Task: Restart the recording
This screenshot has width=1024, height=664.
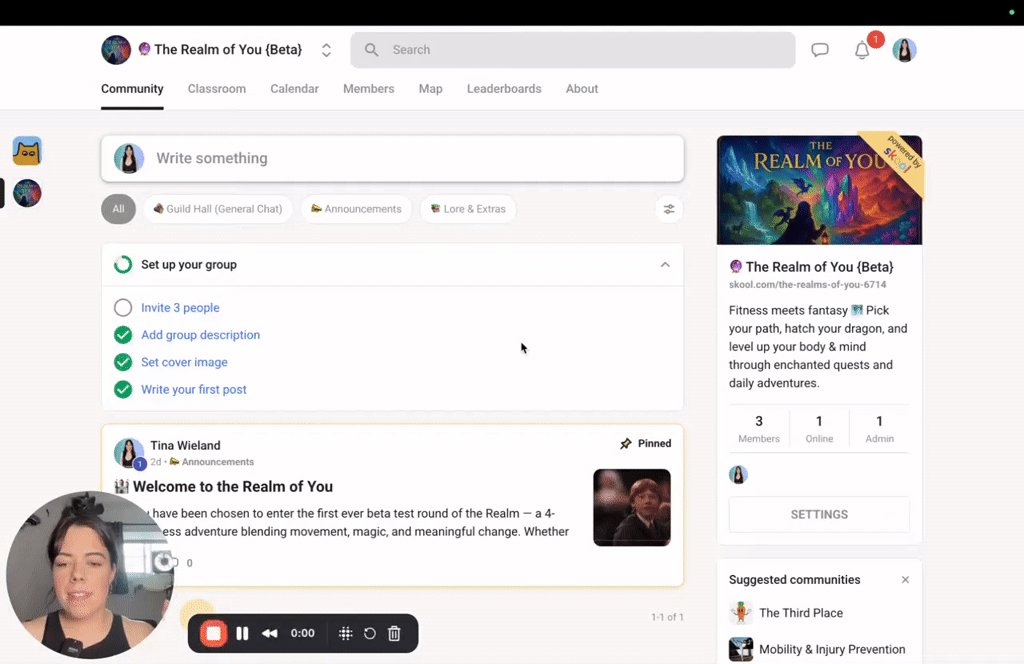Action: tap(370, 633)
